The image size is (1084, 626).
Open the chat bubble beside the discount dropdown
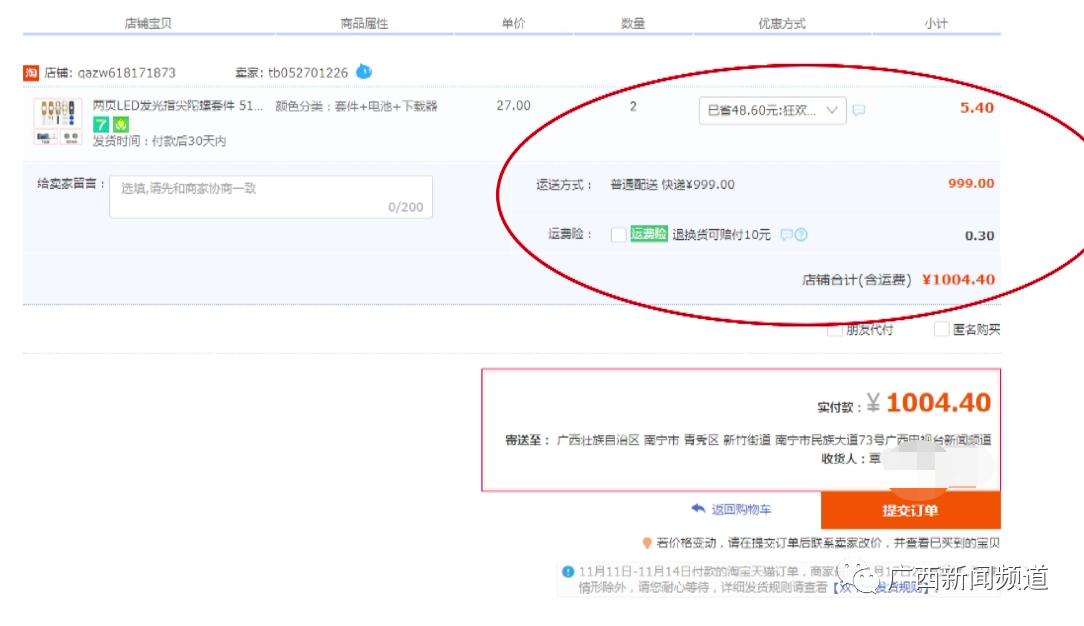(x=858, y=110)
